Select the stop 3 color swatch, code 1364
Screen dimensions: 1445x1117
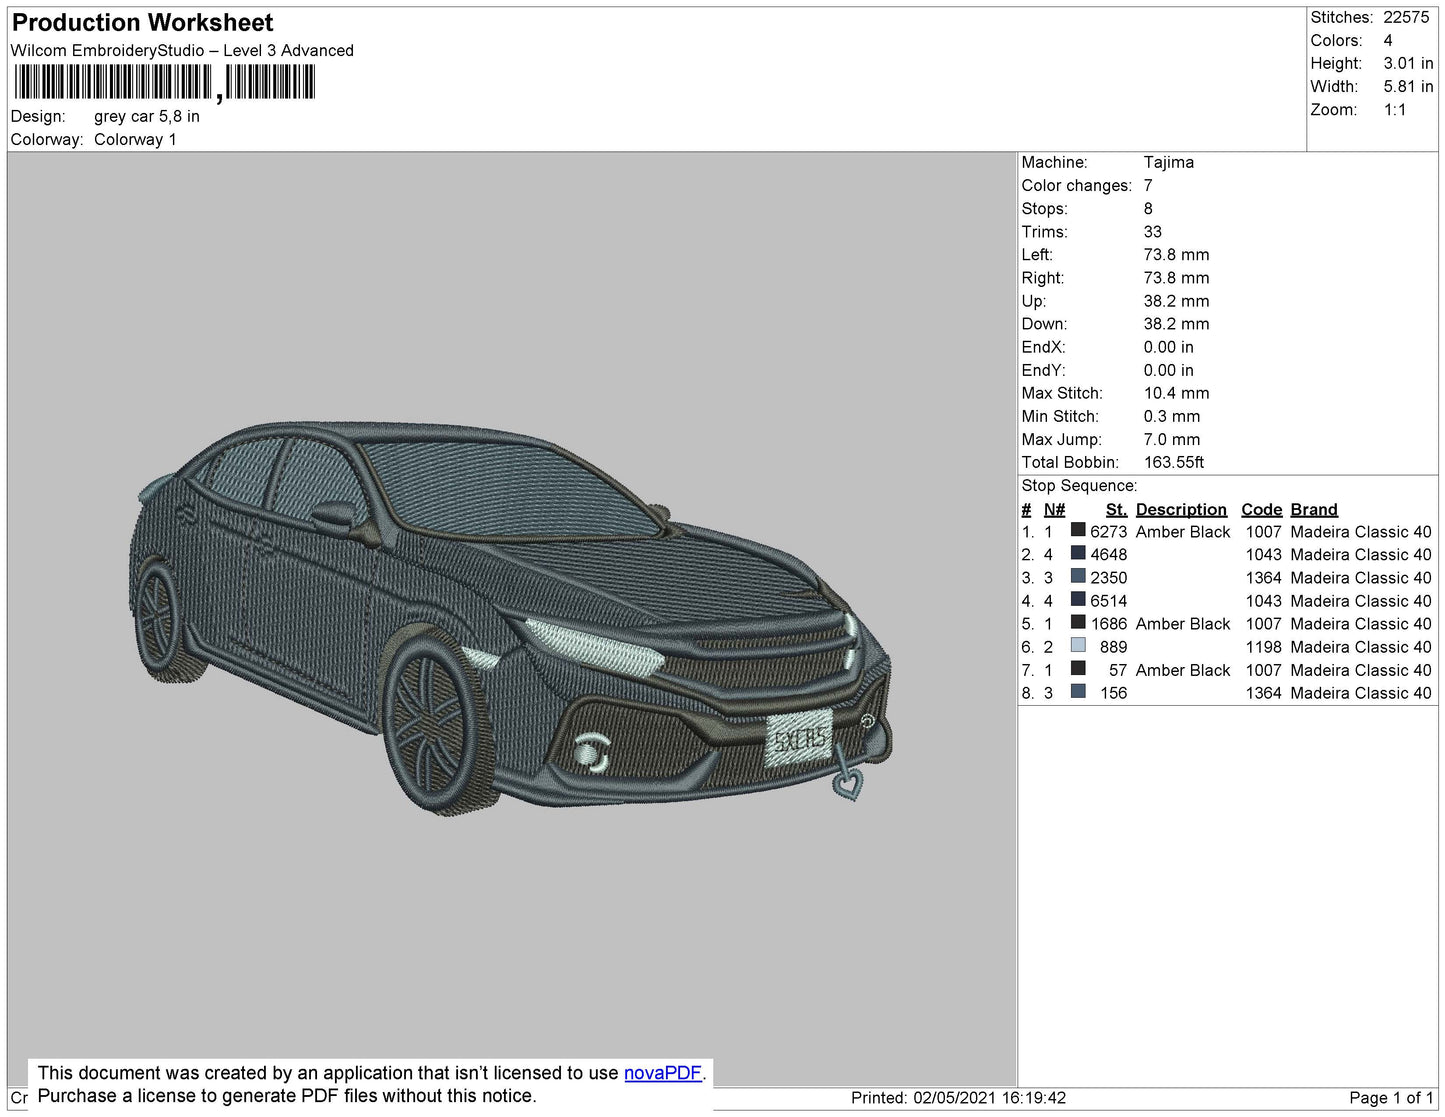(1078, 576)
